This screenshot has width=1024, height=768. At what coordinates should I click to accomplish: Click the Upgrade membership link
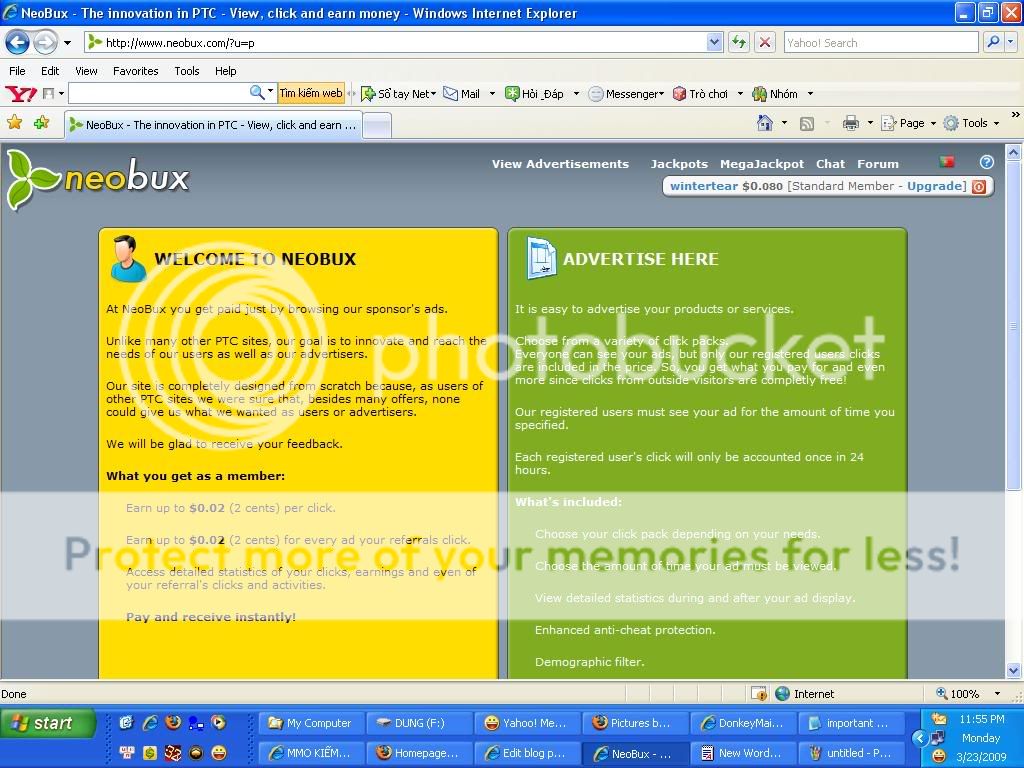coord(935,186)
